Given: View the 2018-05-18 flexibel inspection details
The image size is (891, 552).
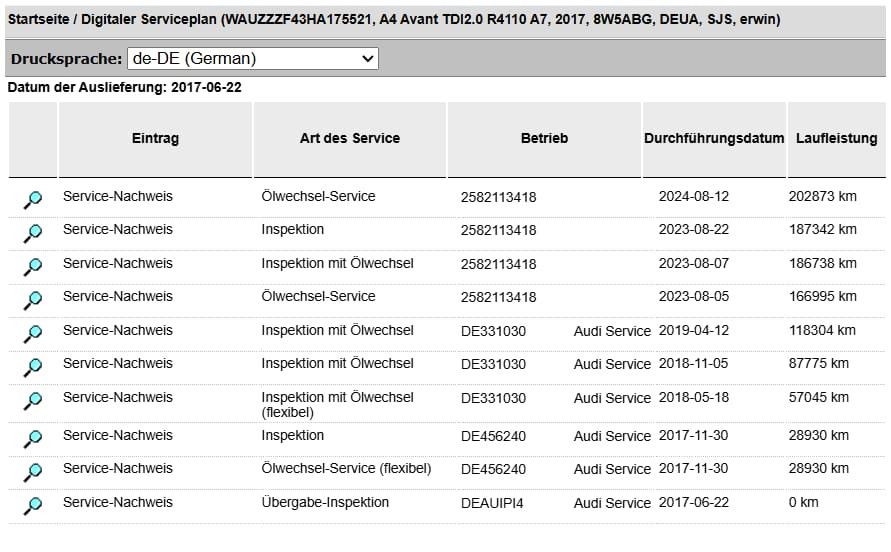Looking at the screenshot, I should pos(33,401).
